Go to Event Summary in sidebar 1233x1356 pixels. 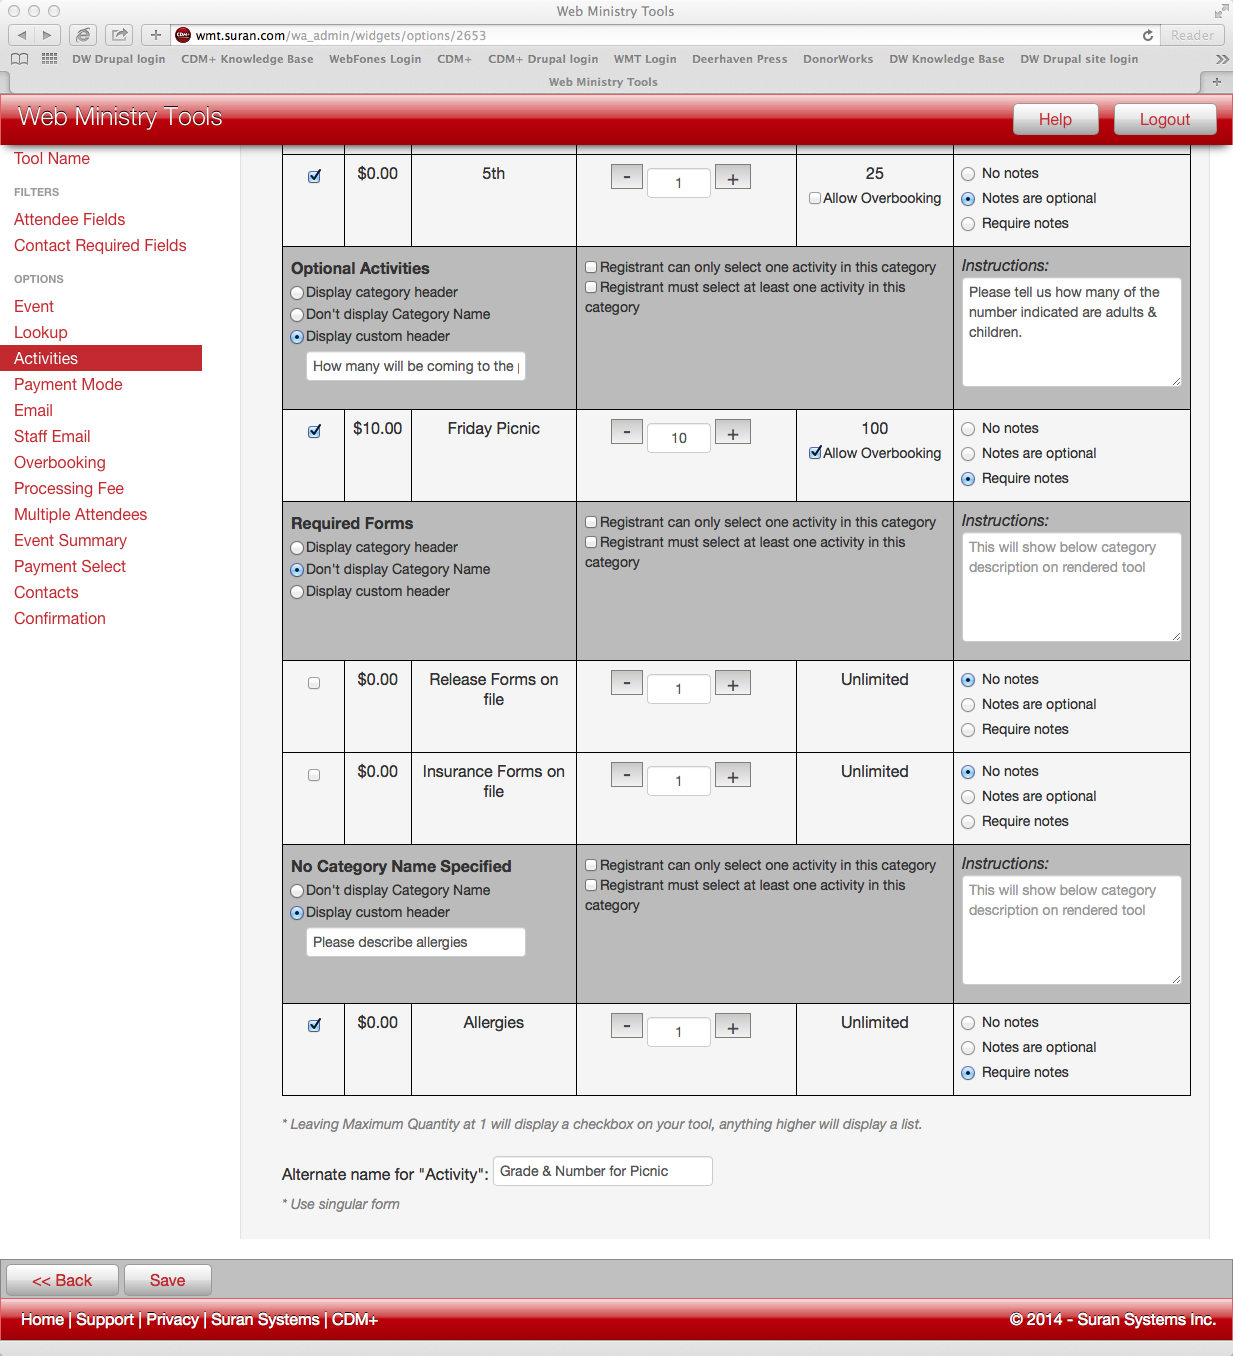coord(70,540)
